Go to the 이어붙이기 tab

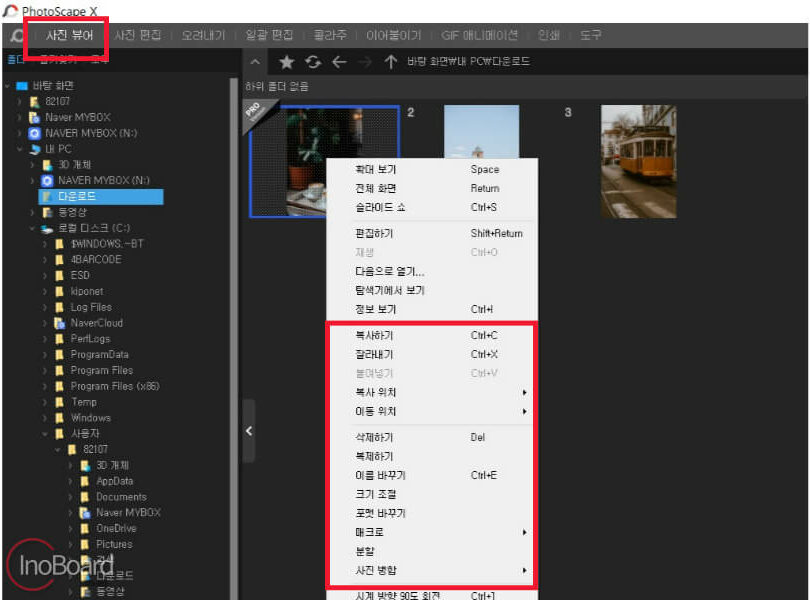(x=393, y=35)
